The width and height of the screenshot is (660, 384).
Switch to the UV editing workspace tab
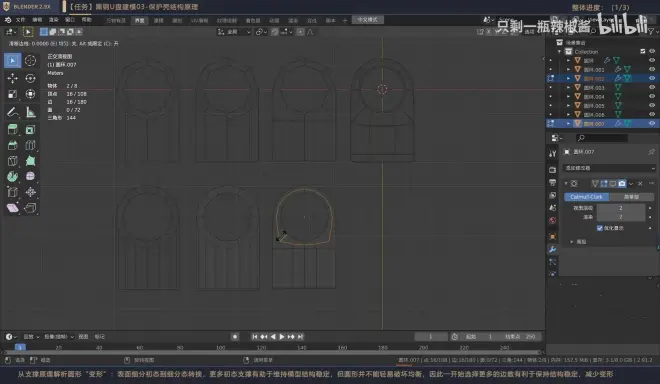[x=200, y=20]
